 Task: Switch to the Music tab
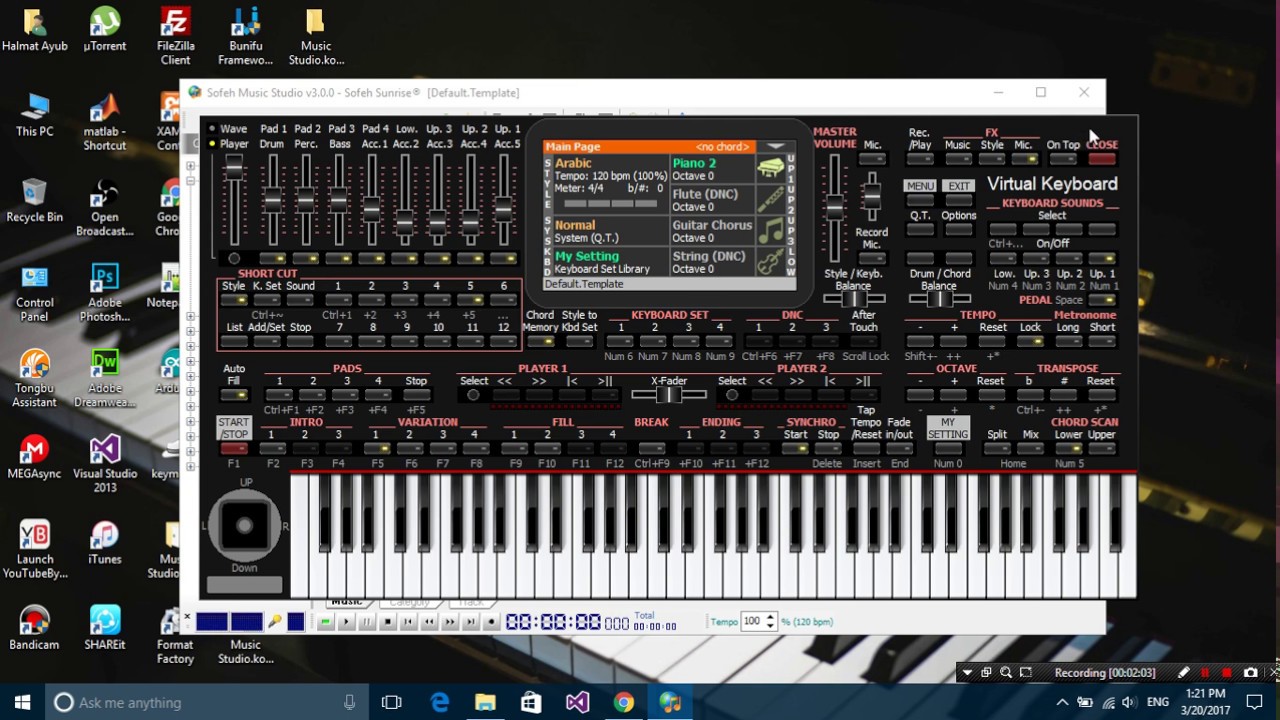(x=346, y=602)
